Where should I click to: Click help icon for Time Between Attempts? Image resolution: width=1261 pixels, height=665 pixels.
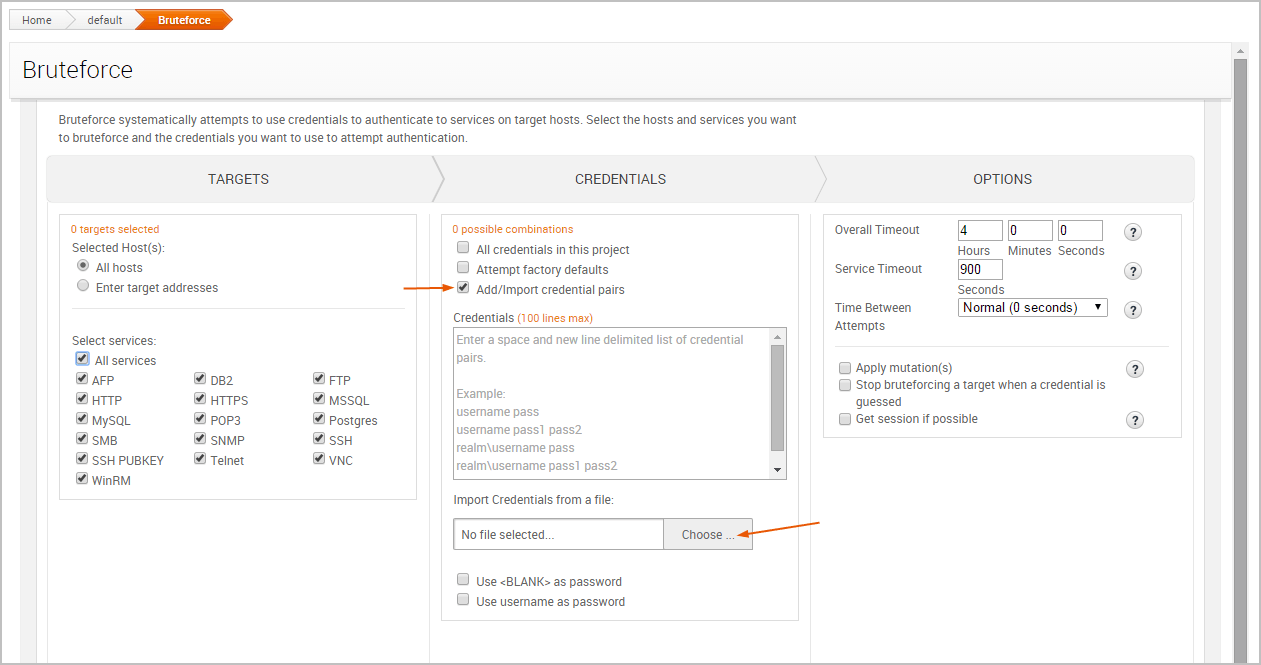(1133, 310)
